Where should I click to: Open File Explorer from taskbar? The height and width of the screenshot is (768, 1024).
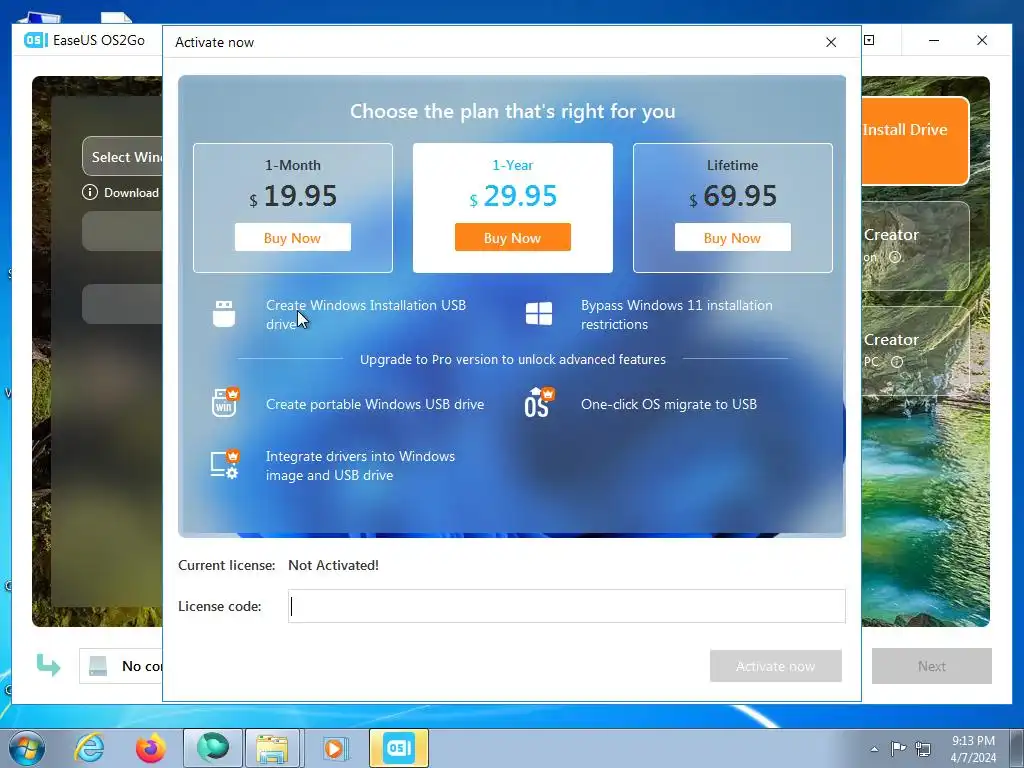pos(273,748)
